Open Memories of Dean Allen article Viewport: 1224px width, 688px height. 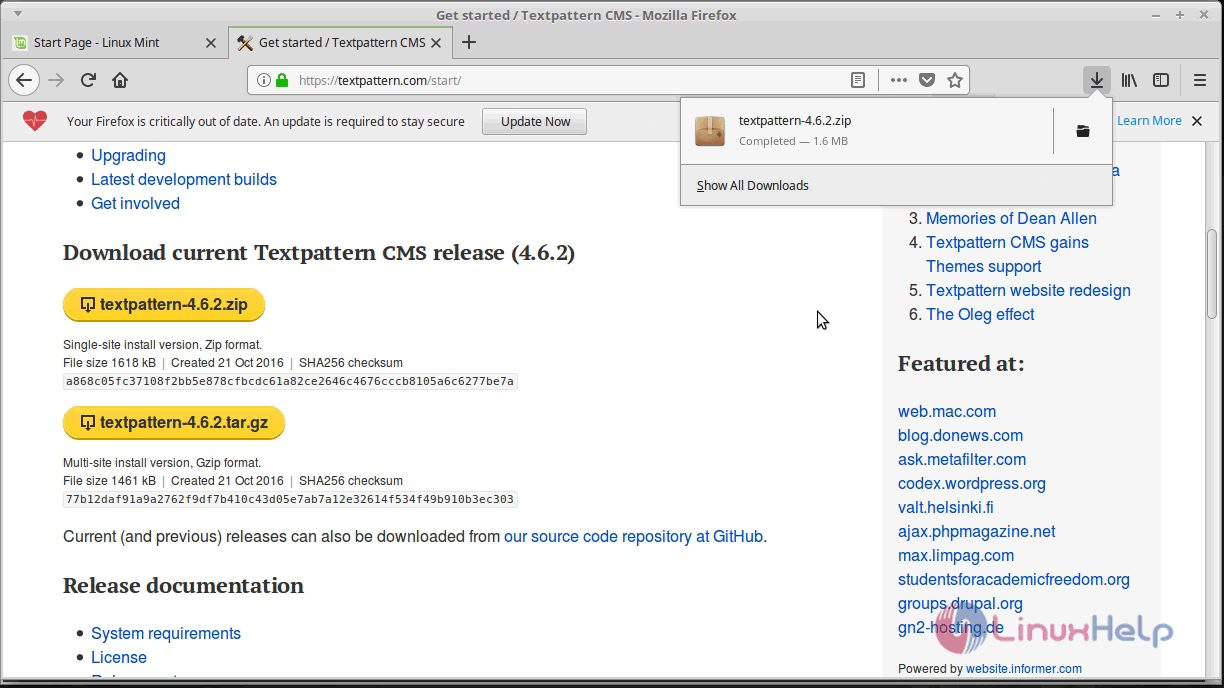(x=1011, y=218)
